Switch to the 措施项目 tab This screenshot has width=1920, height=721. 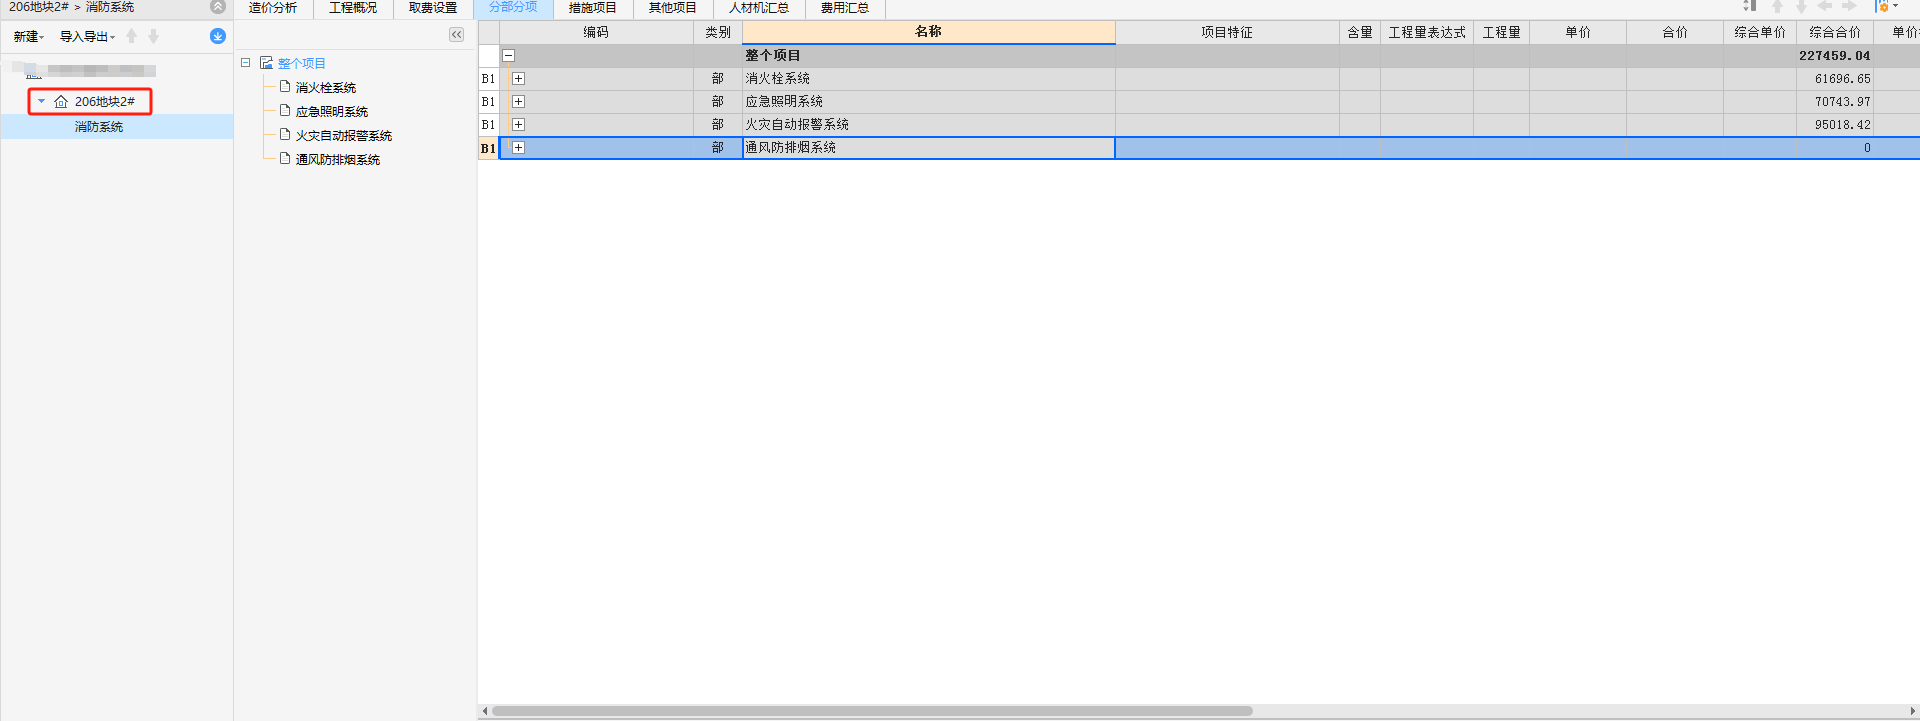[593, 8]
